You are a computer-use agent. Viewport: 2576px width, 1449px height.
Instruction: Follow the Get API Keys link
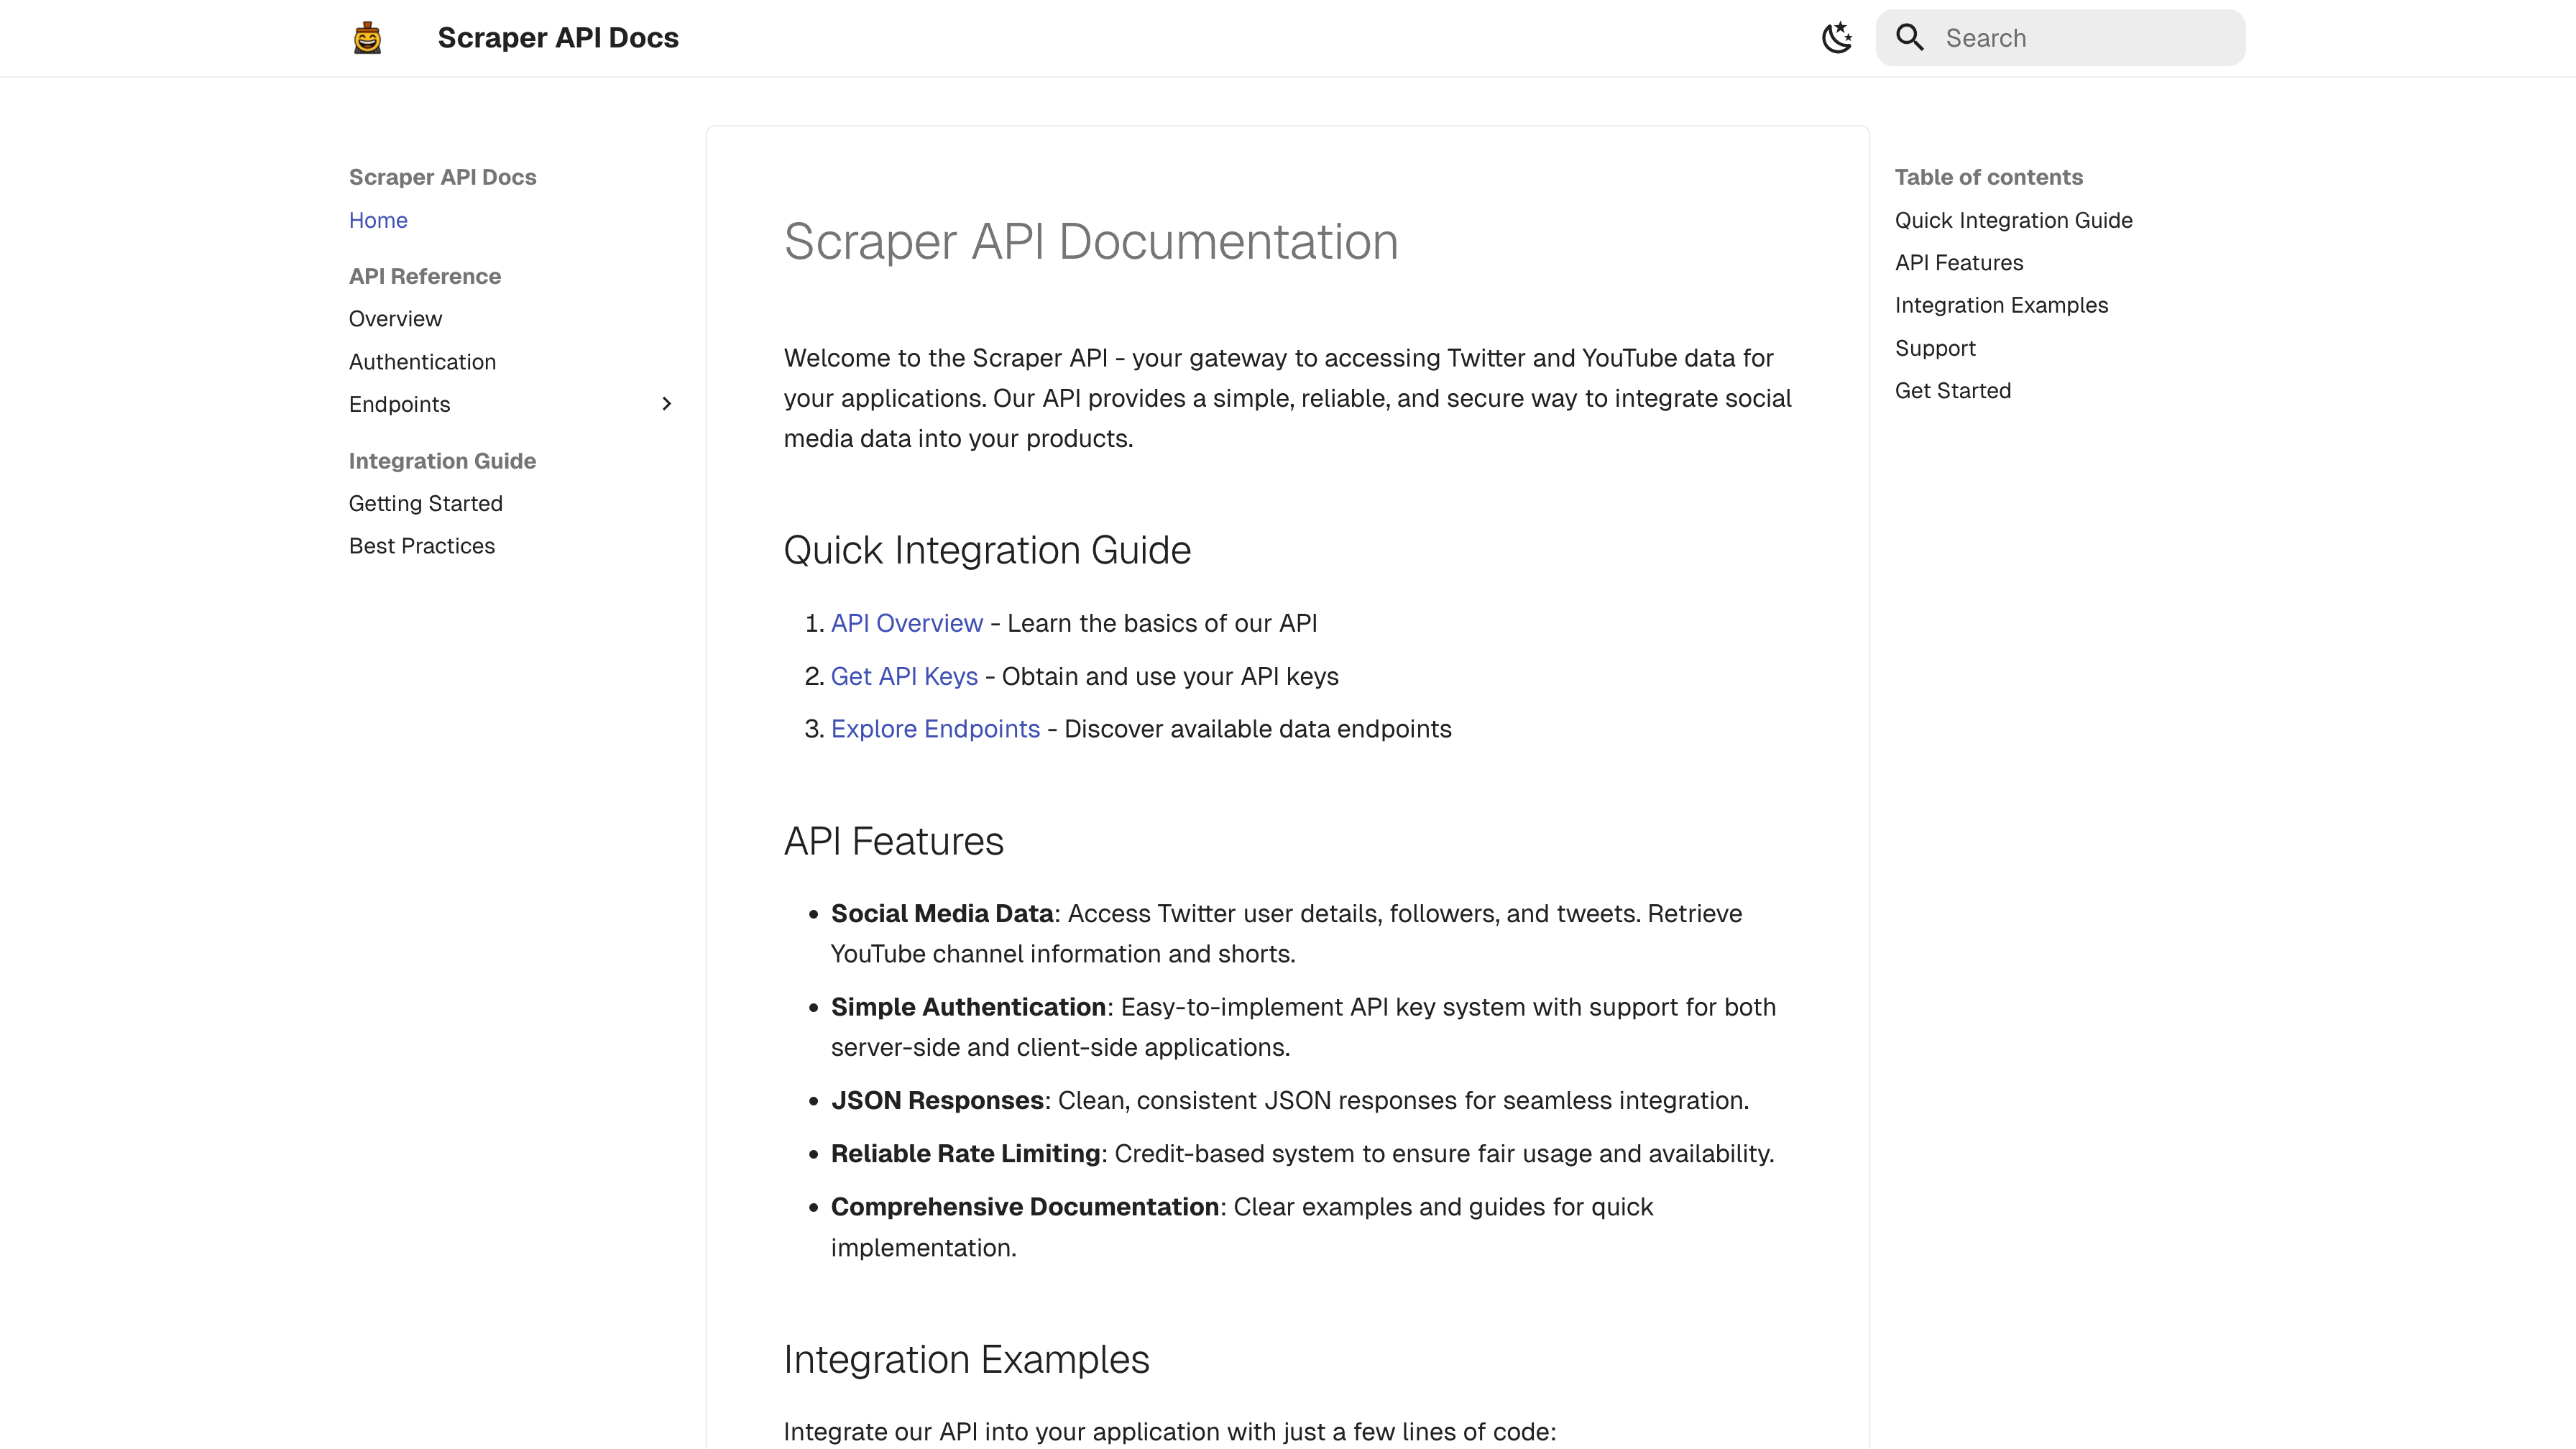click(x=903, y=676)
